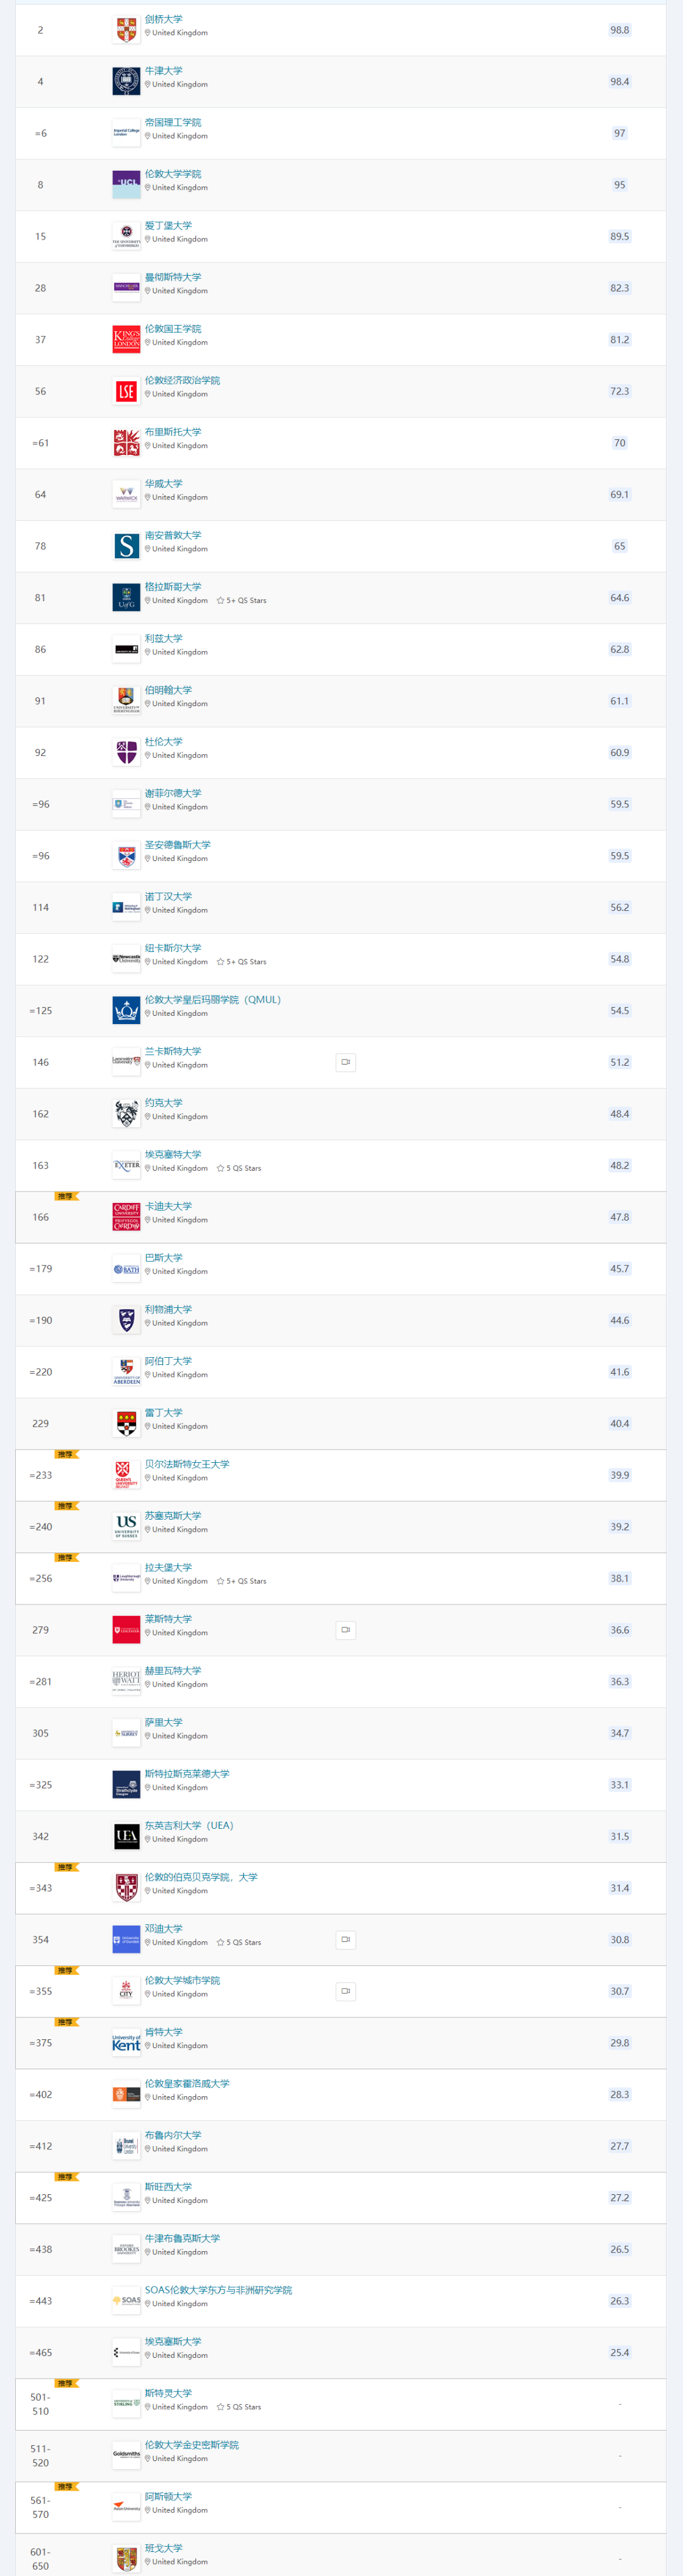
Task: Click the 5+ QS Stars badge under 拉夫堡大学
Action: click(242, 1581)
